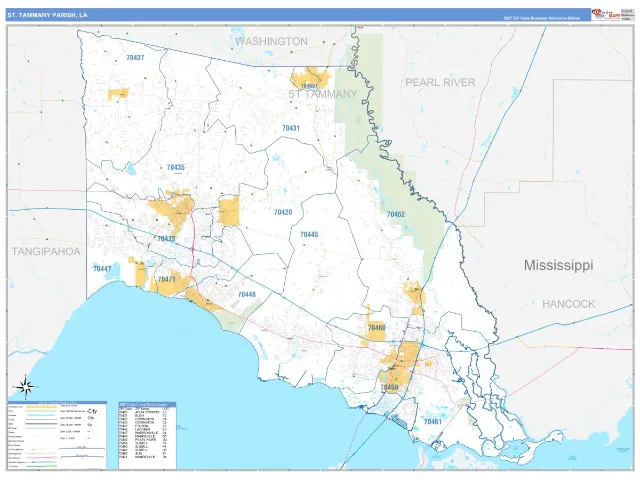
Task: Click the HANCOCK county label
Action: [x=569, y=304]
